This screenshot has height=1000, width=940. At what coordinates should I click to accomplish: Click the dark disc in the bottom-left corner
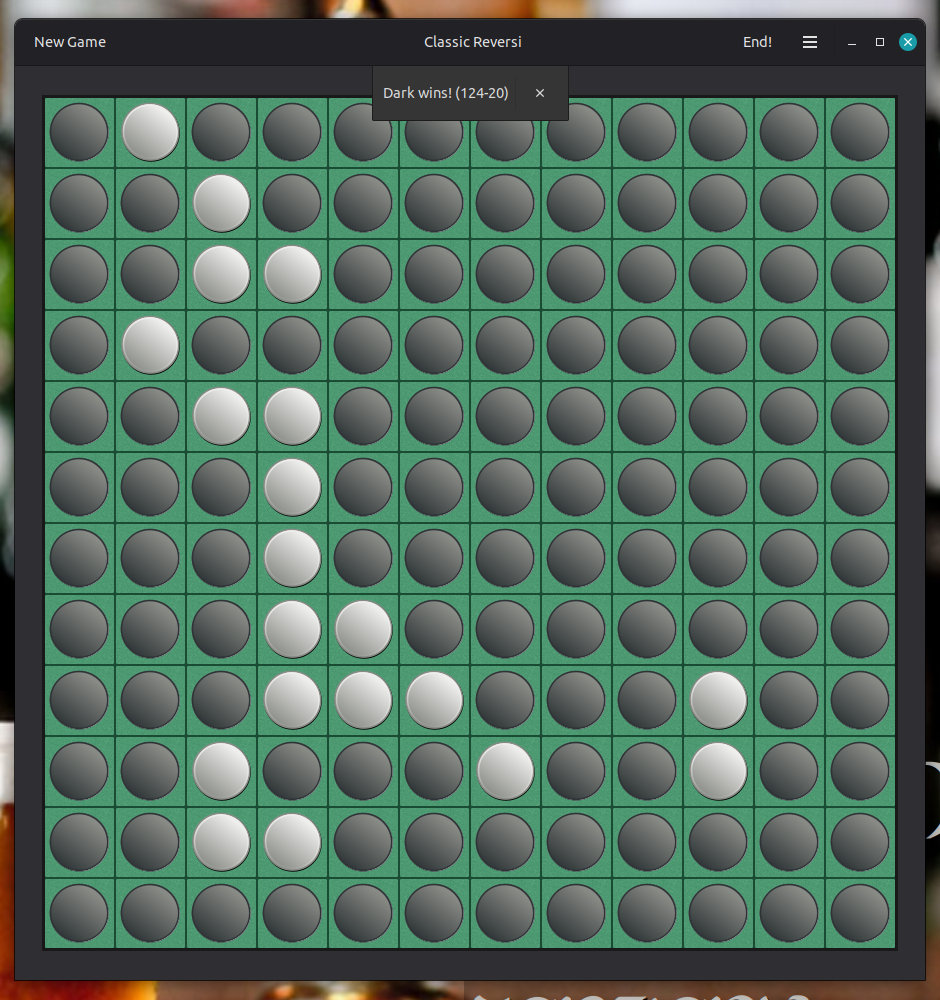pos(79,912)
